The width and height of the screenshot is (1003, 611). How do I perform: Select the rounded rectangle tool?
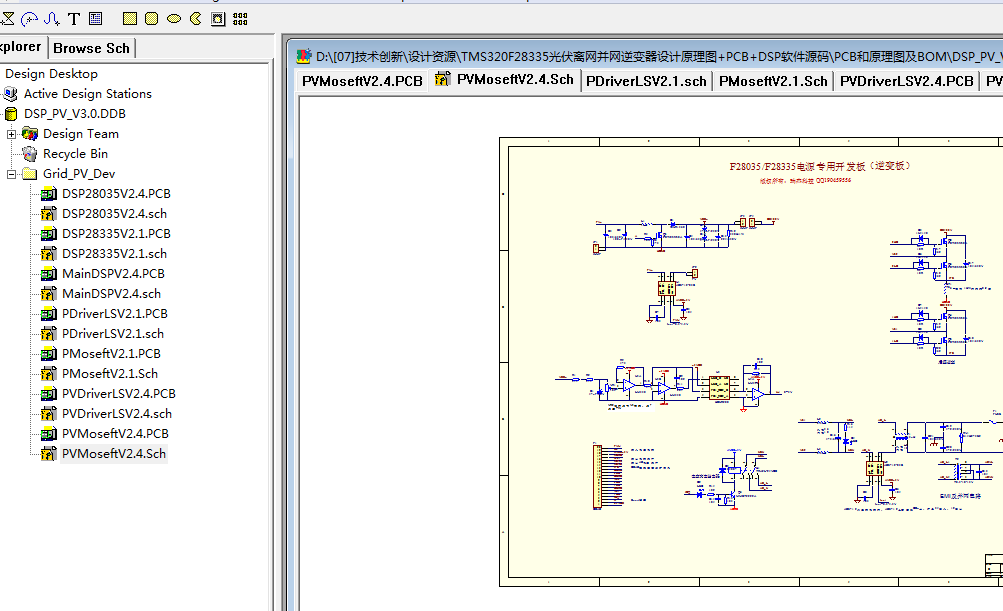[x=152, y=19]
